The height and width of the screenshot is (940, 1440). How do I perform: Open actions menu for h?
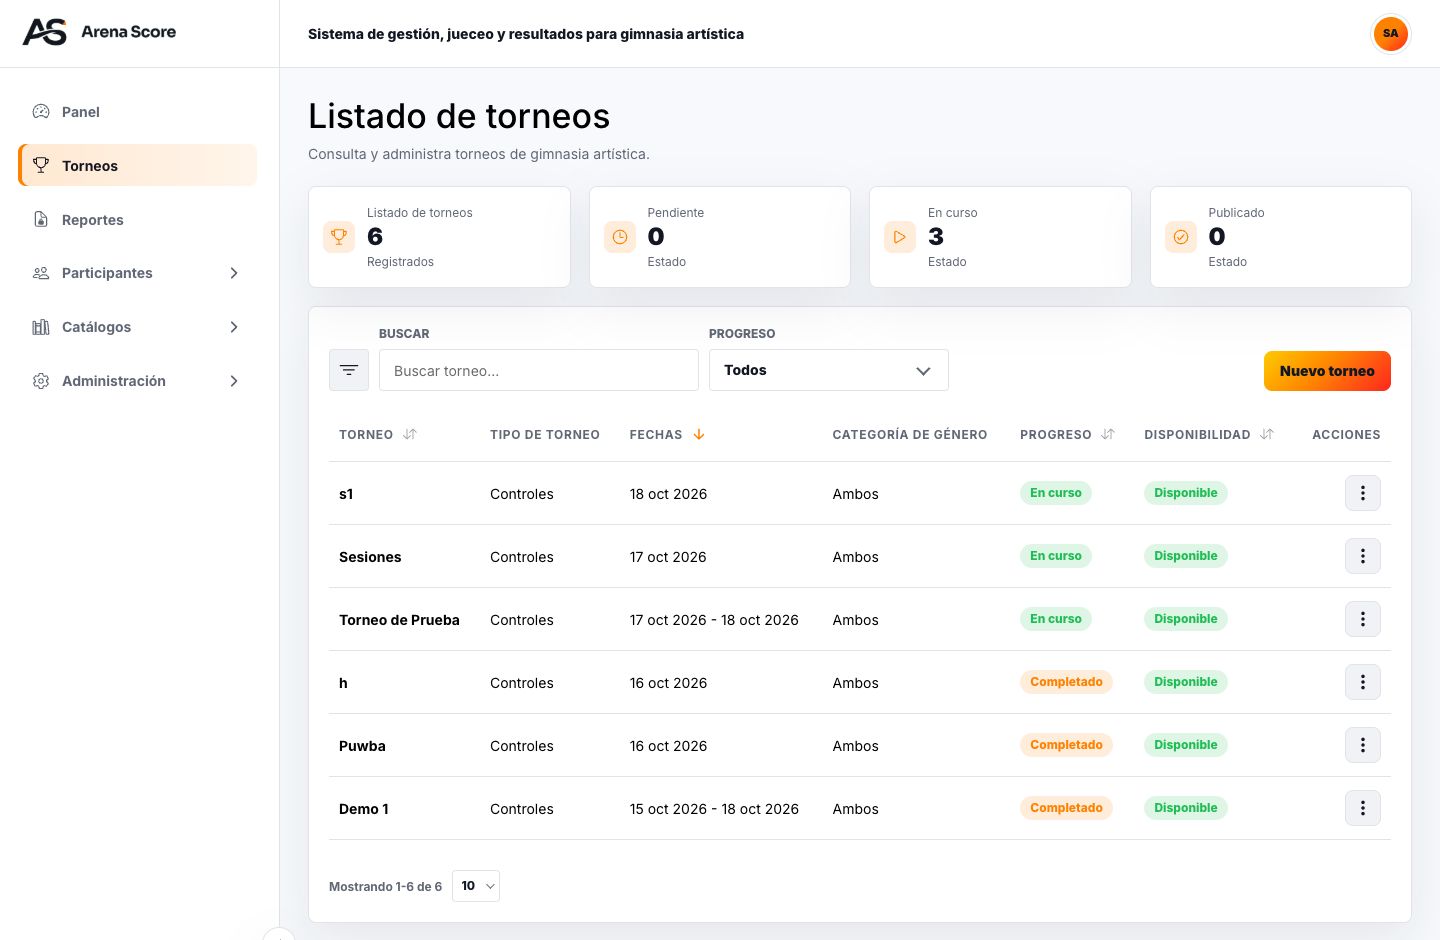[1363, 682]
